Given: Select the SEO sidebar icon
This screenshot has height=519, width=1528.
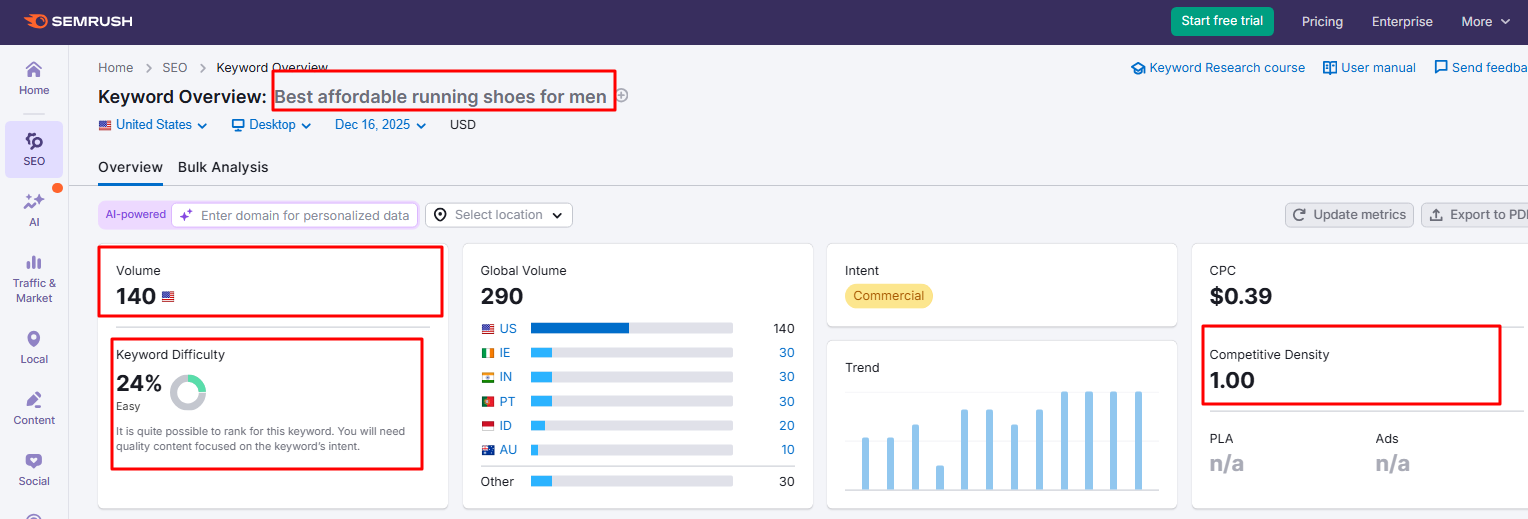Looking at the screenshot, I should coord(34,149).
